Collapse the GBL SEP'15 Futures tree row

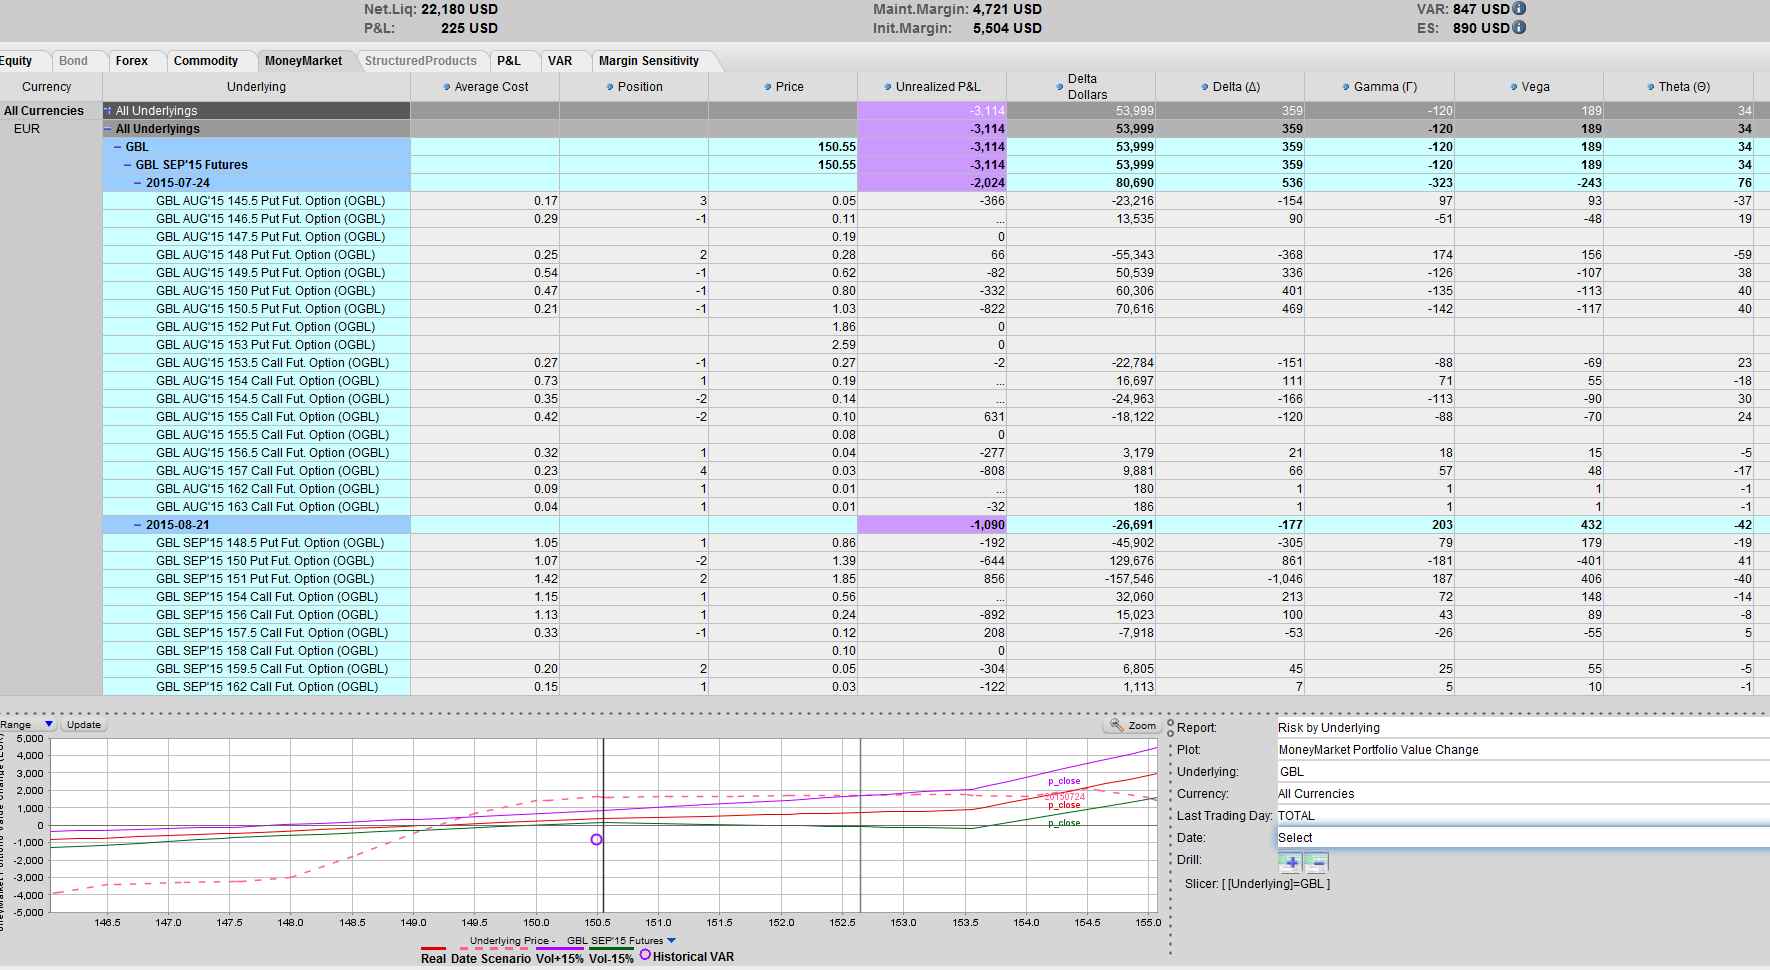point(128,165)
